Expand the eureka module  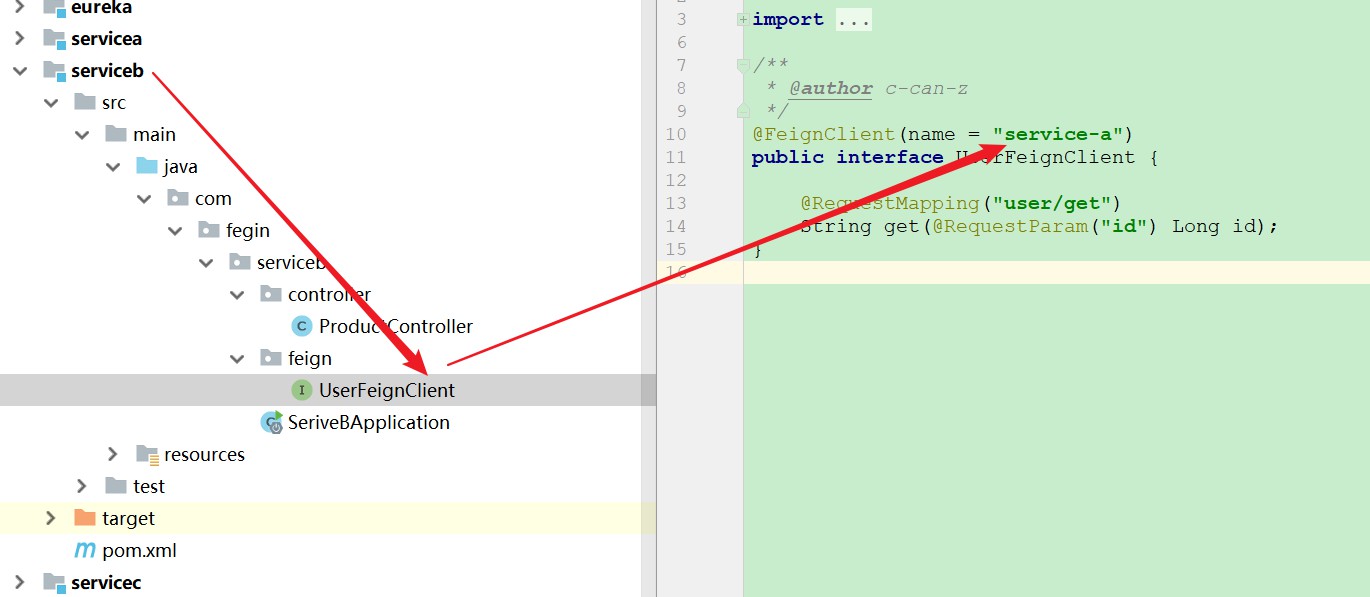point(19,8)
